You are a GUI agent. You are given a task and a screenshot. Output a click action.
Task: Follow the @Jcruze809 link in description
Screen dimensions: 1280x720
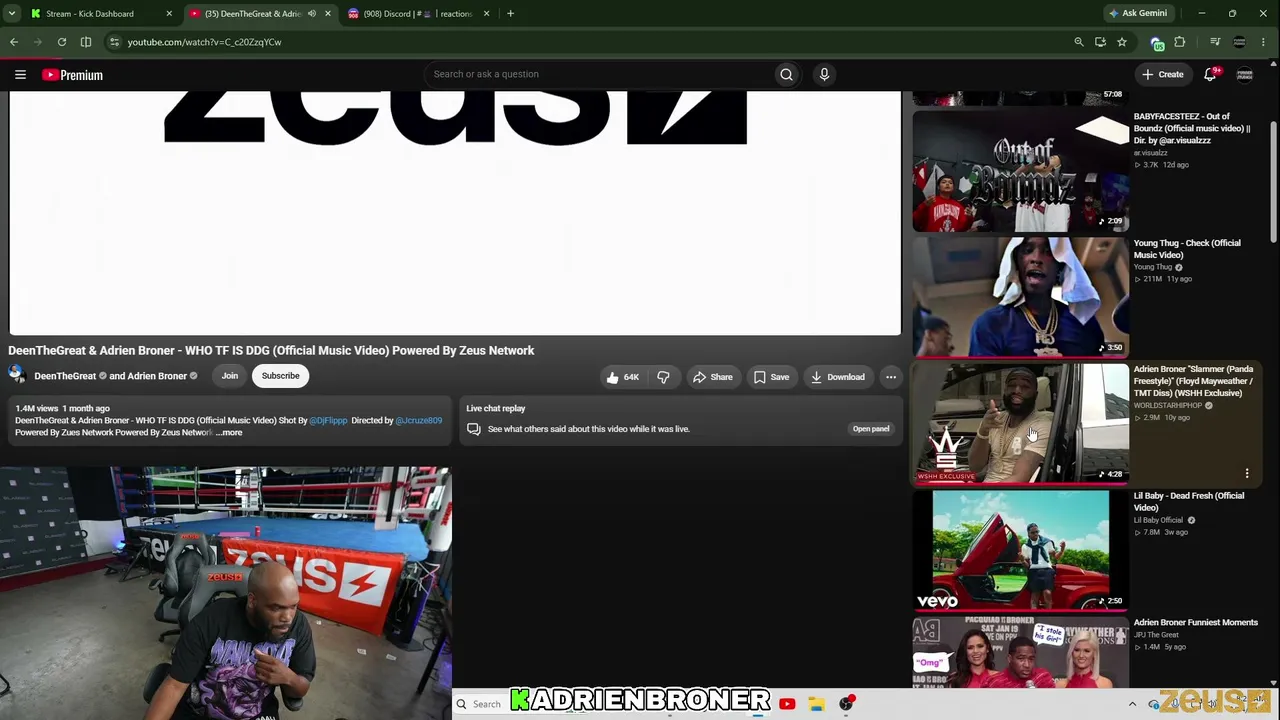418,421
